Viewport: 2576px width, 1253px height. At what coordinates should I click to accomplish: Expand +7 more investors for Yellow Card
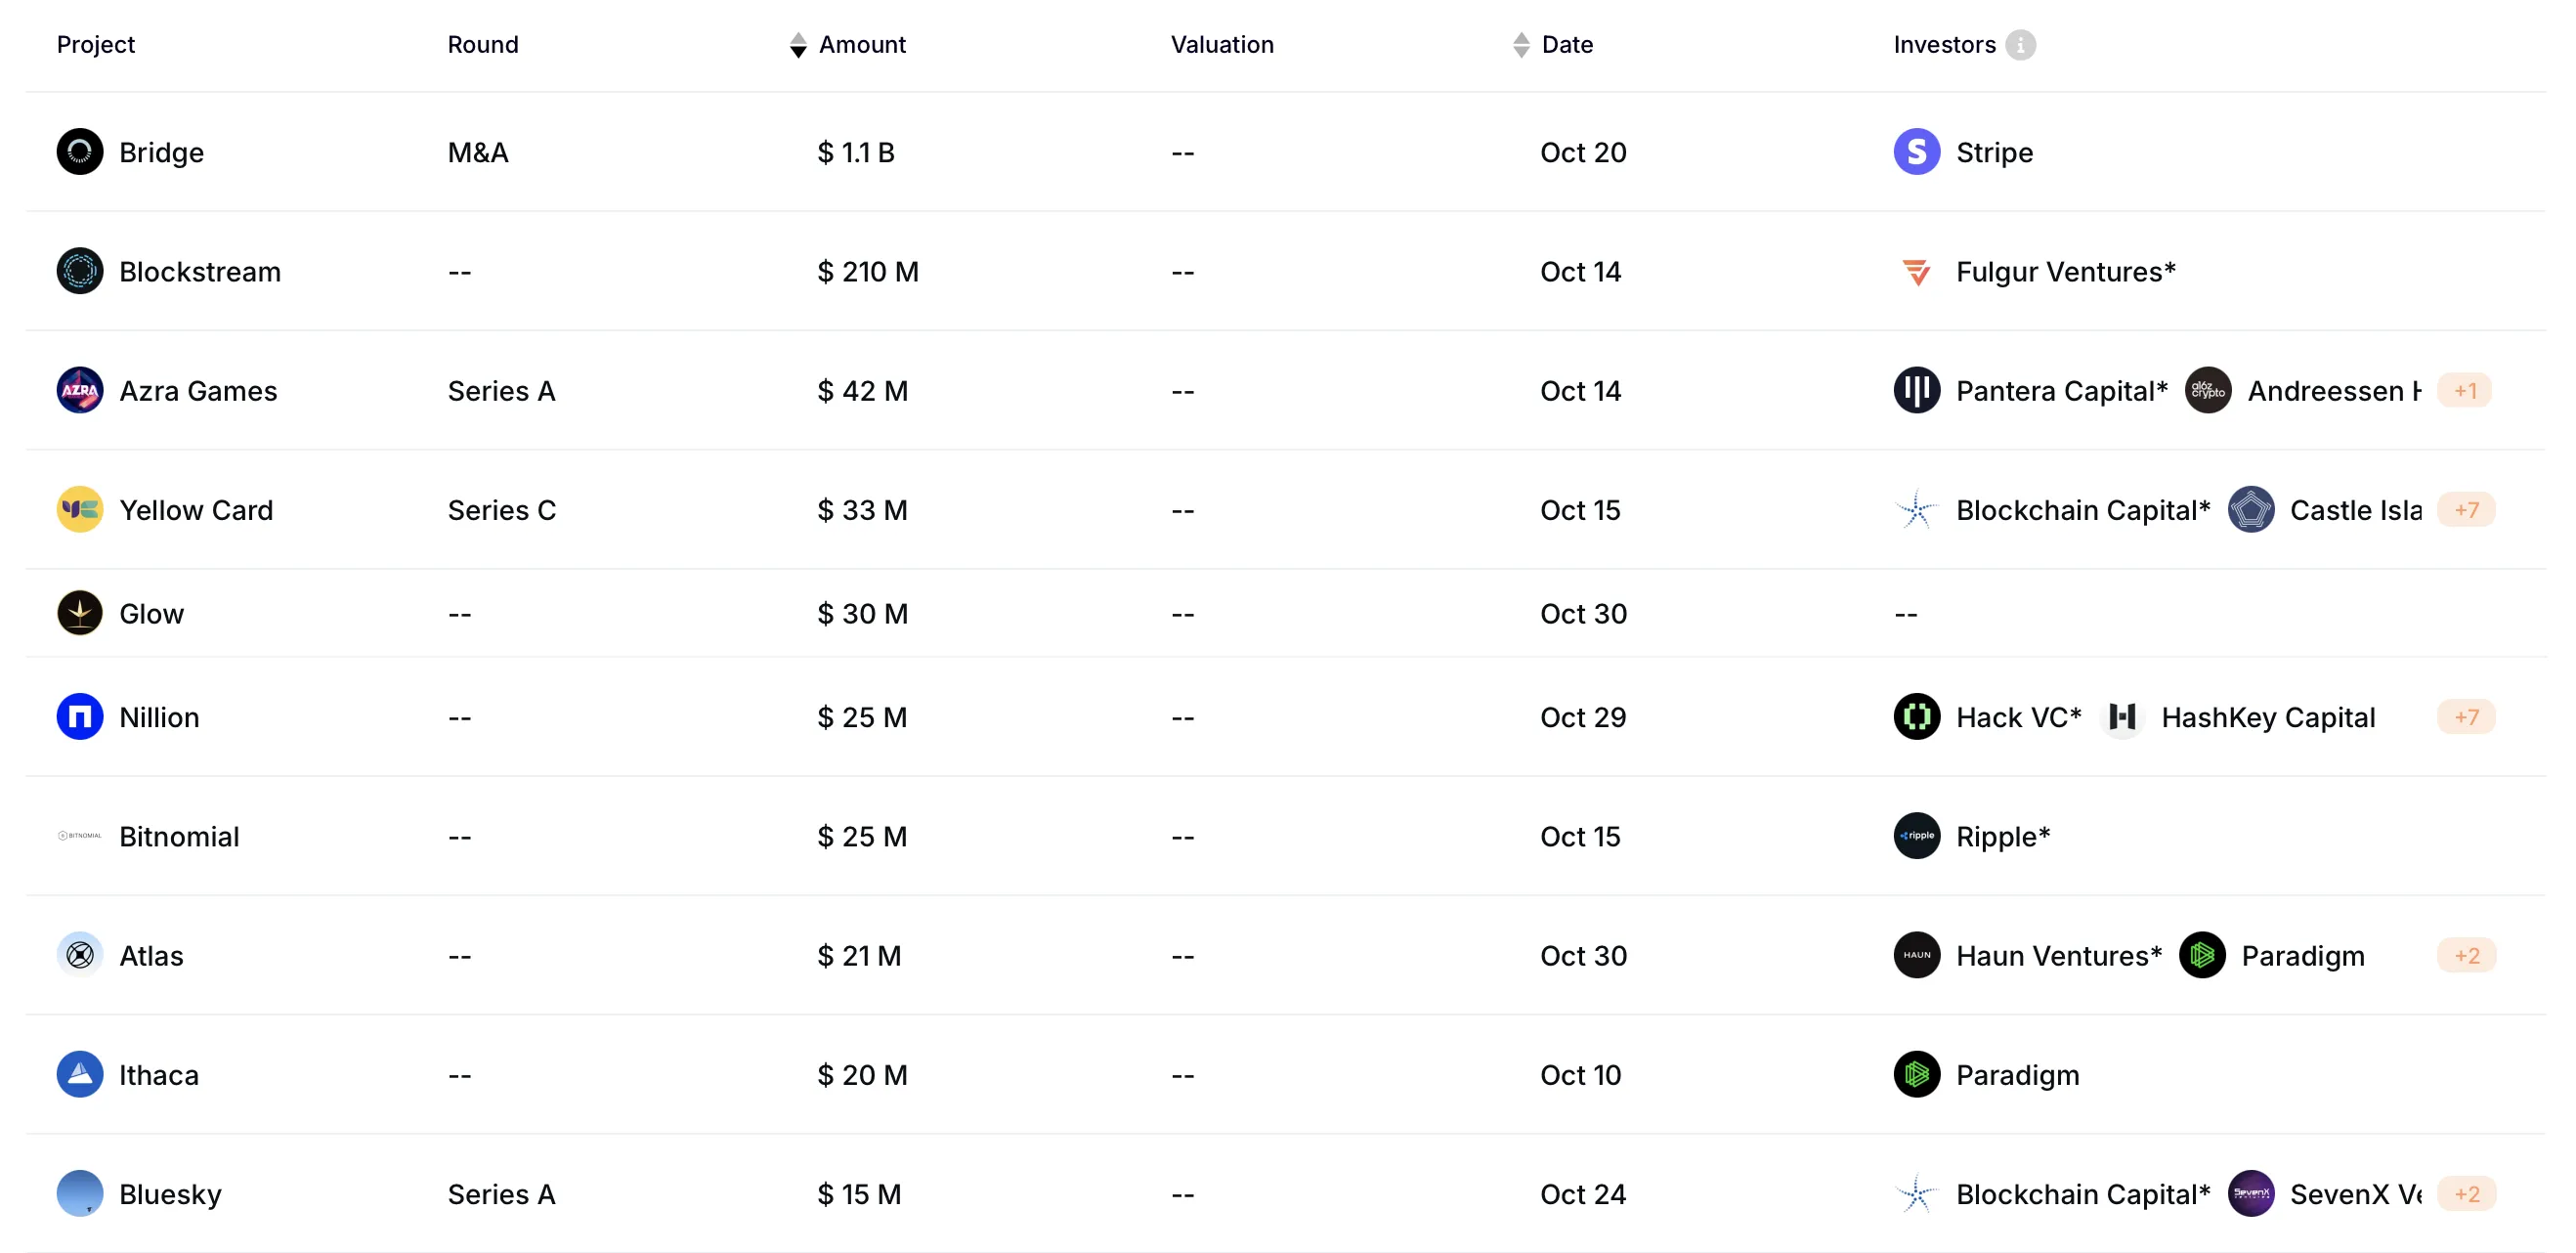click(x=2465, y=510)
